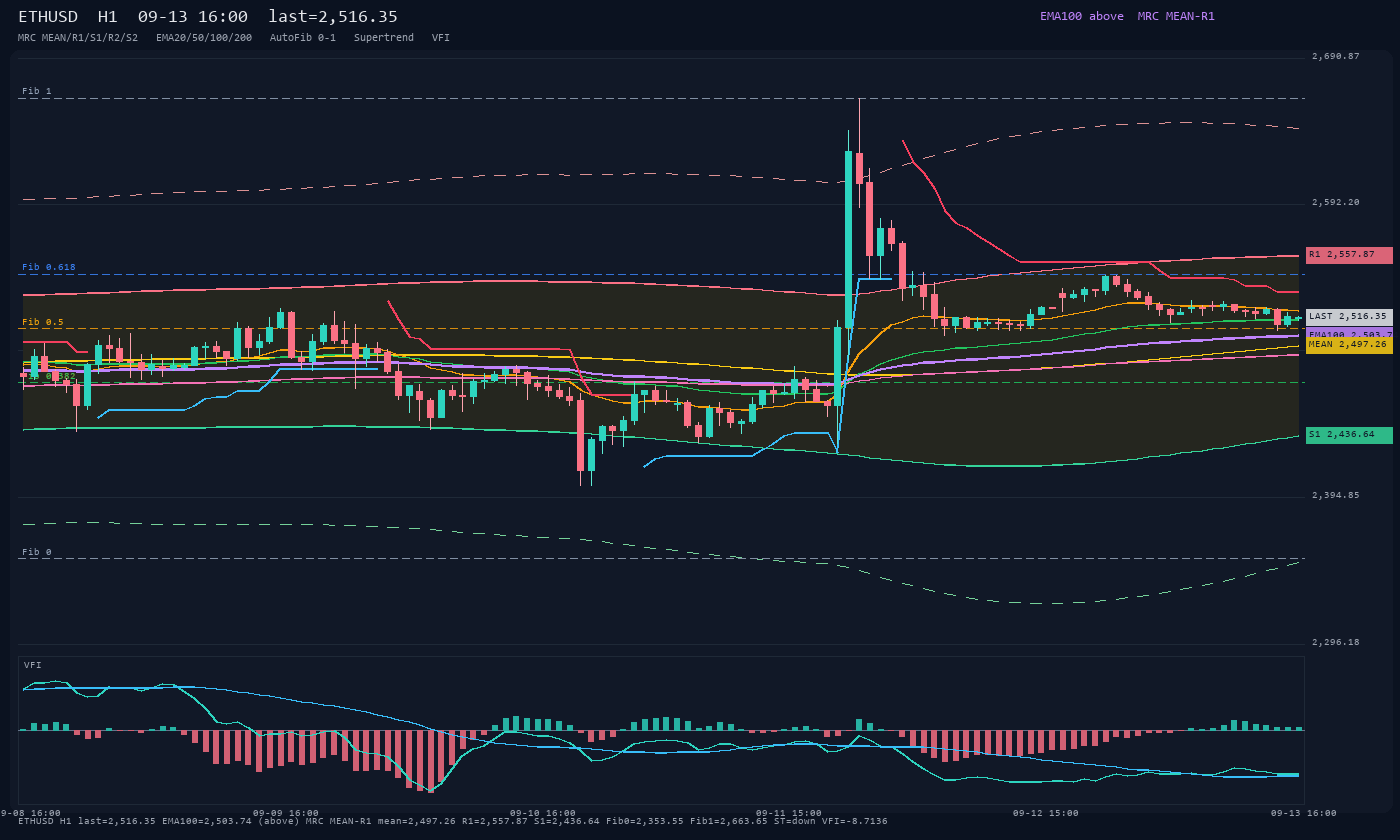This screenshot has width=1400, height=840.
Task: Click the last=2,516.35 header value
Action: (333, 17)
